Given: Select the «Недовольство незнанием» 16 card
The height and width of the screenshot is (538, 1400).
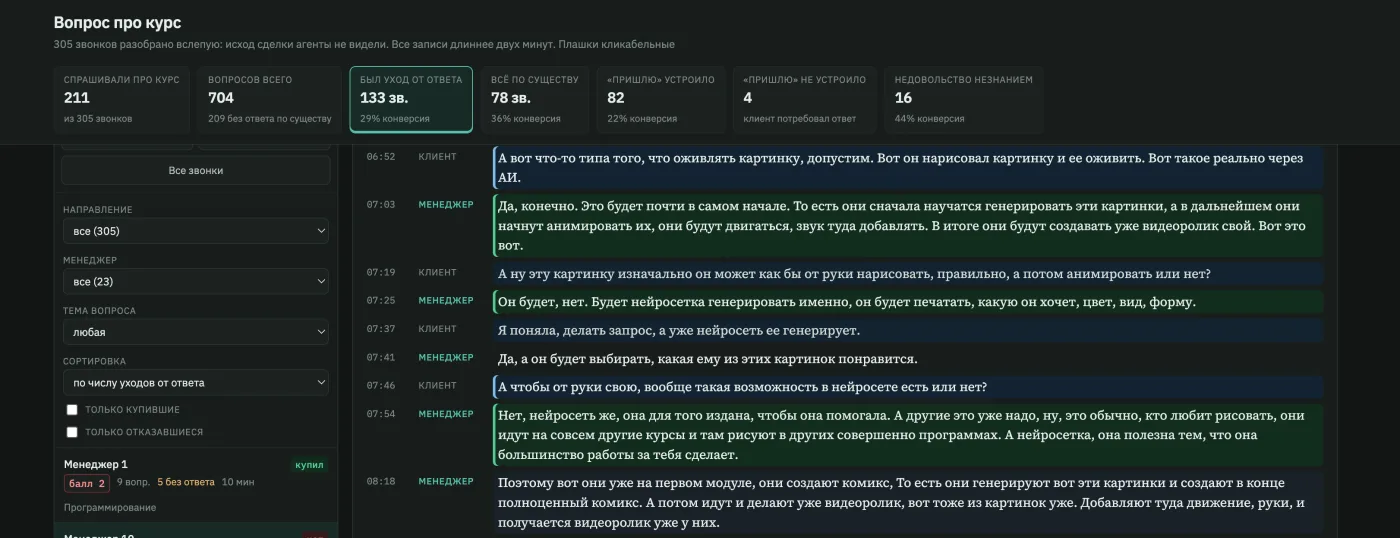Looking at the screenshot, I should coord(963,99).
